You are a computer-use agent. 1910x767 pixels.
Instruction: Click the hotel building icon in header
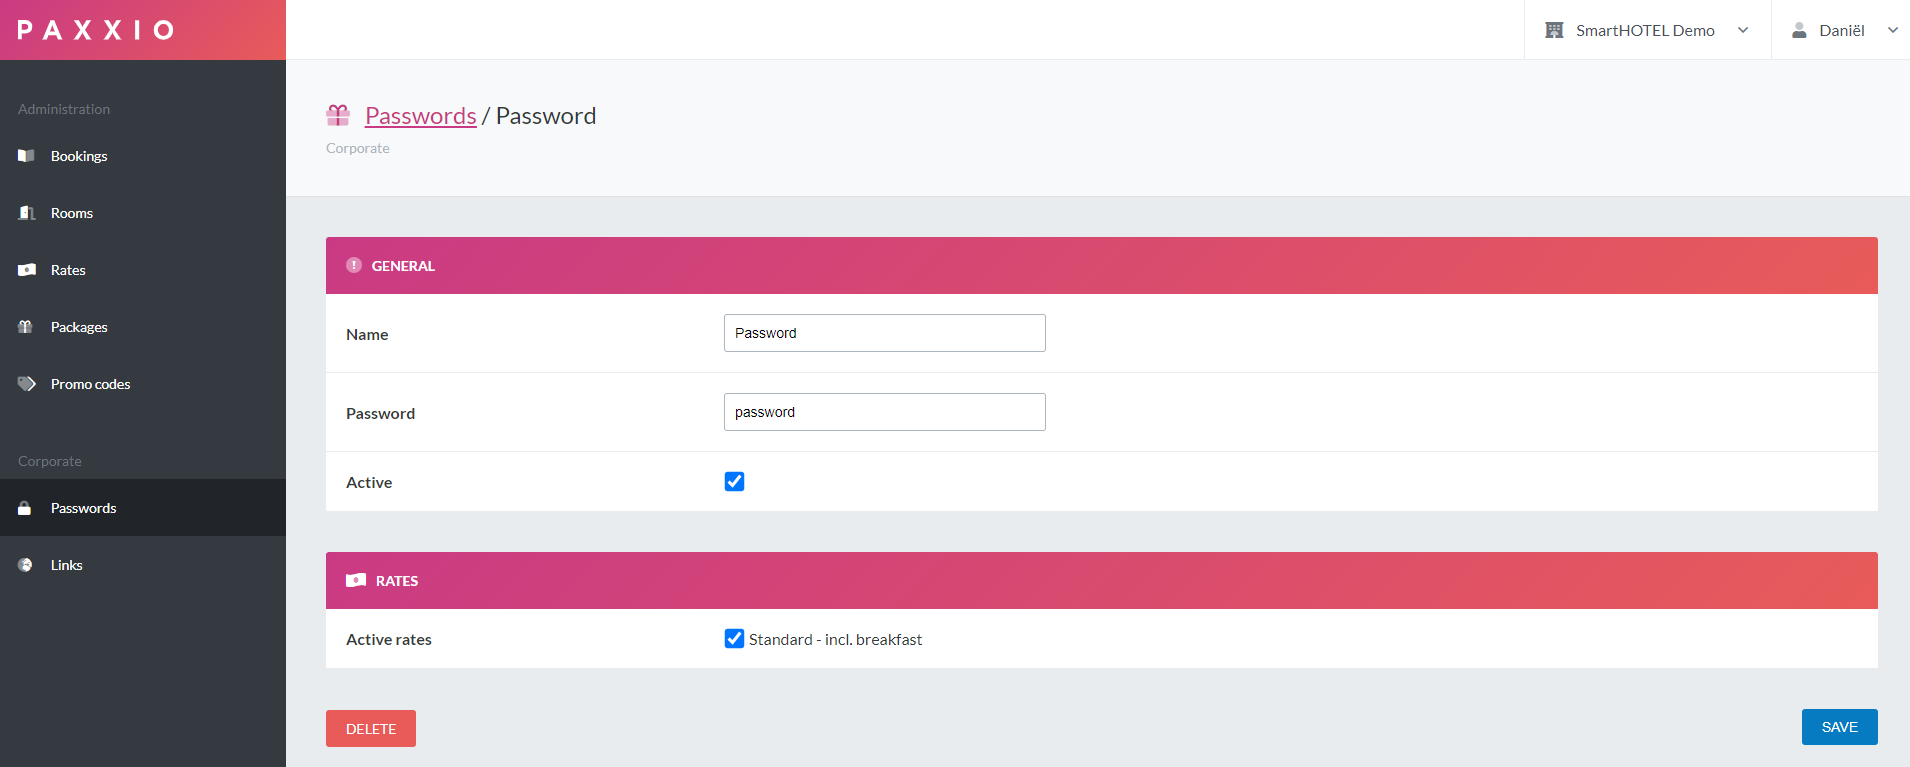click(x=1554, y=30)
